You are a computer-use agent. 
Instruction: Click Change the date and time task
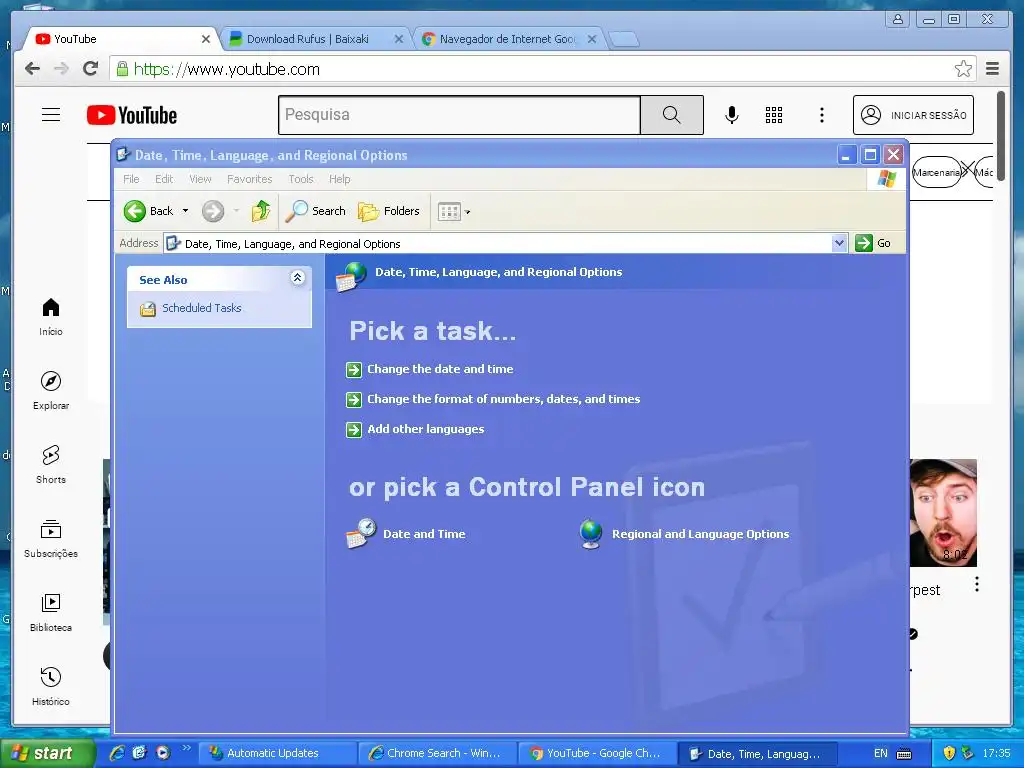click(x=440, y=369)
